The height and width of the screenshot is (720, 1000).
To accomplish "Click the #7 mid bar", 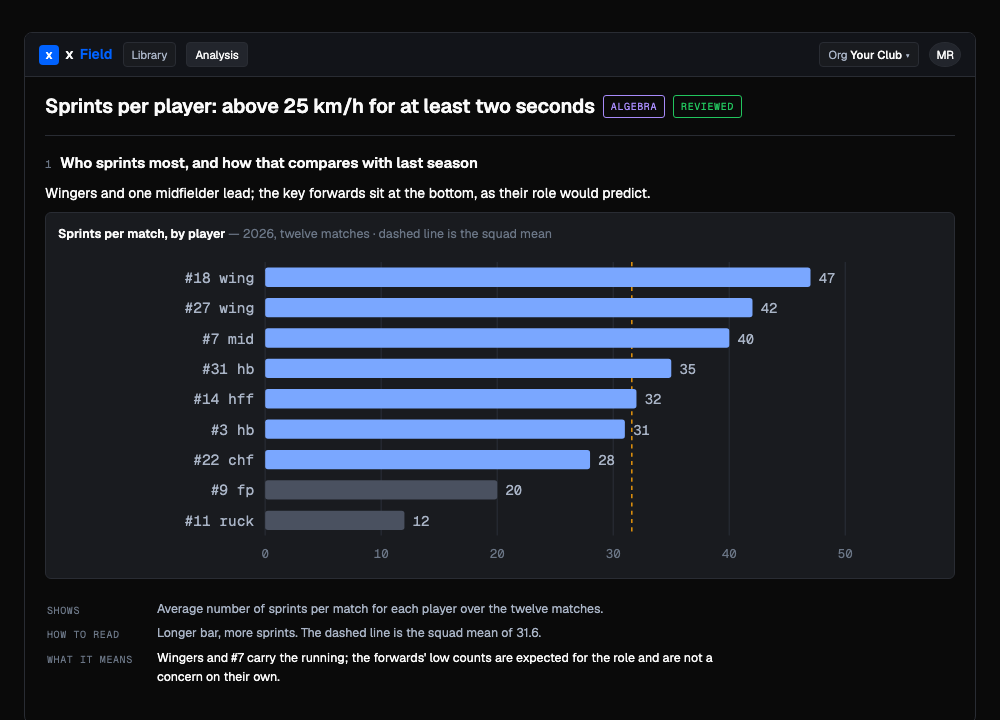I will point(497,338).
